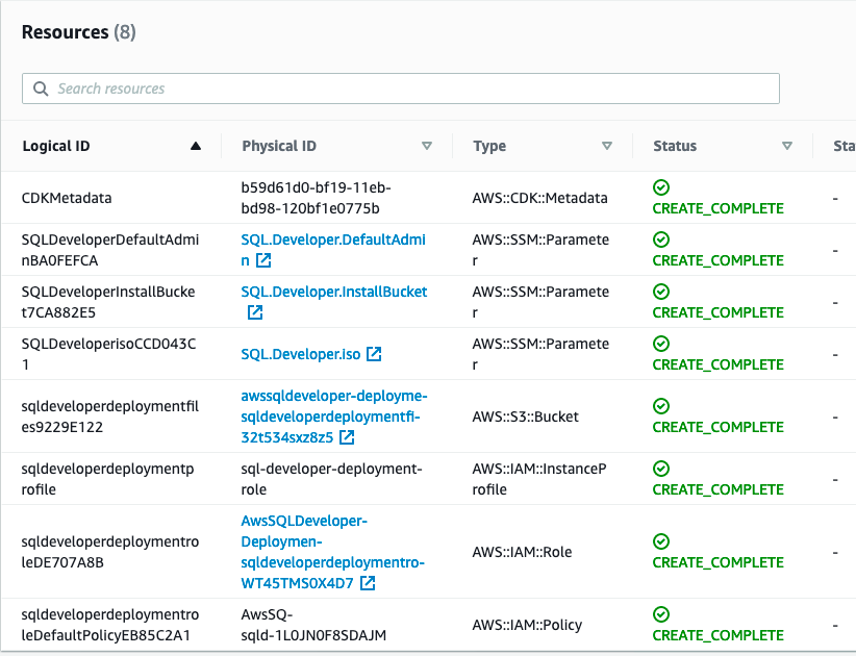The height and width of the screenshot is (656, 856).
Task: Click the status check icon for sqldeveloperdeploymentprofile
Action: 660,468
